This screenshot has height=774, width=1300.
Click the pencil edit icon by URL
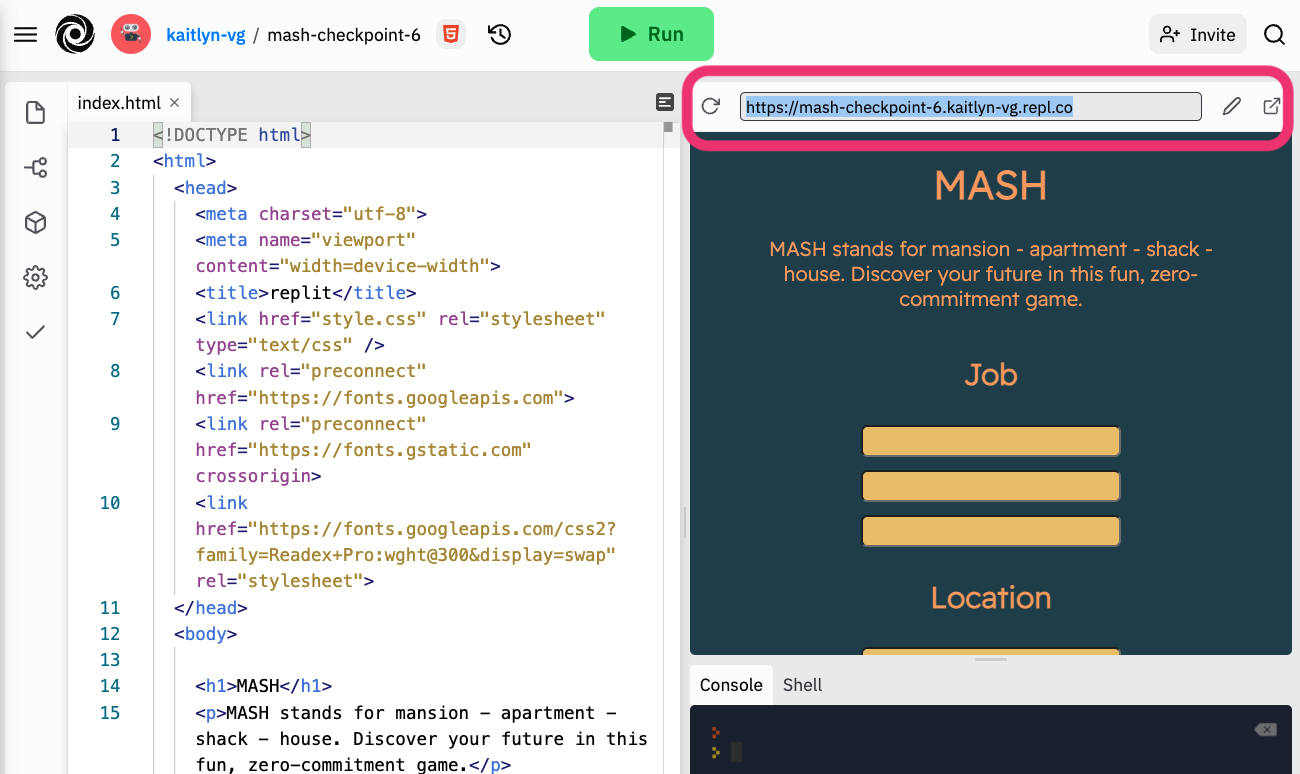point(1232,106)
